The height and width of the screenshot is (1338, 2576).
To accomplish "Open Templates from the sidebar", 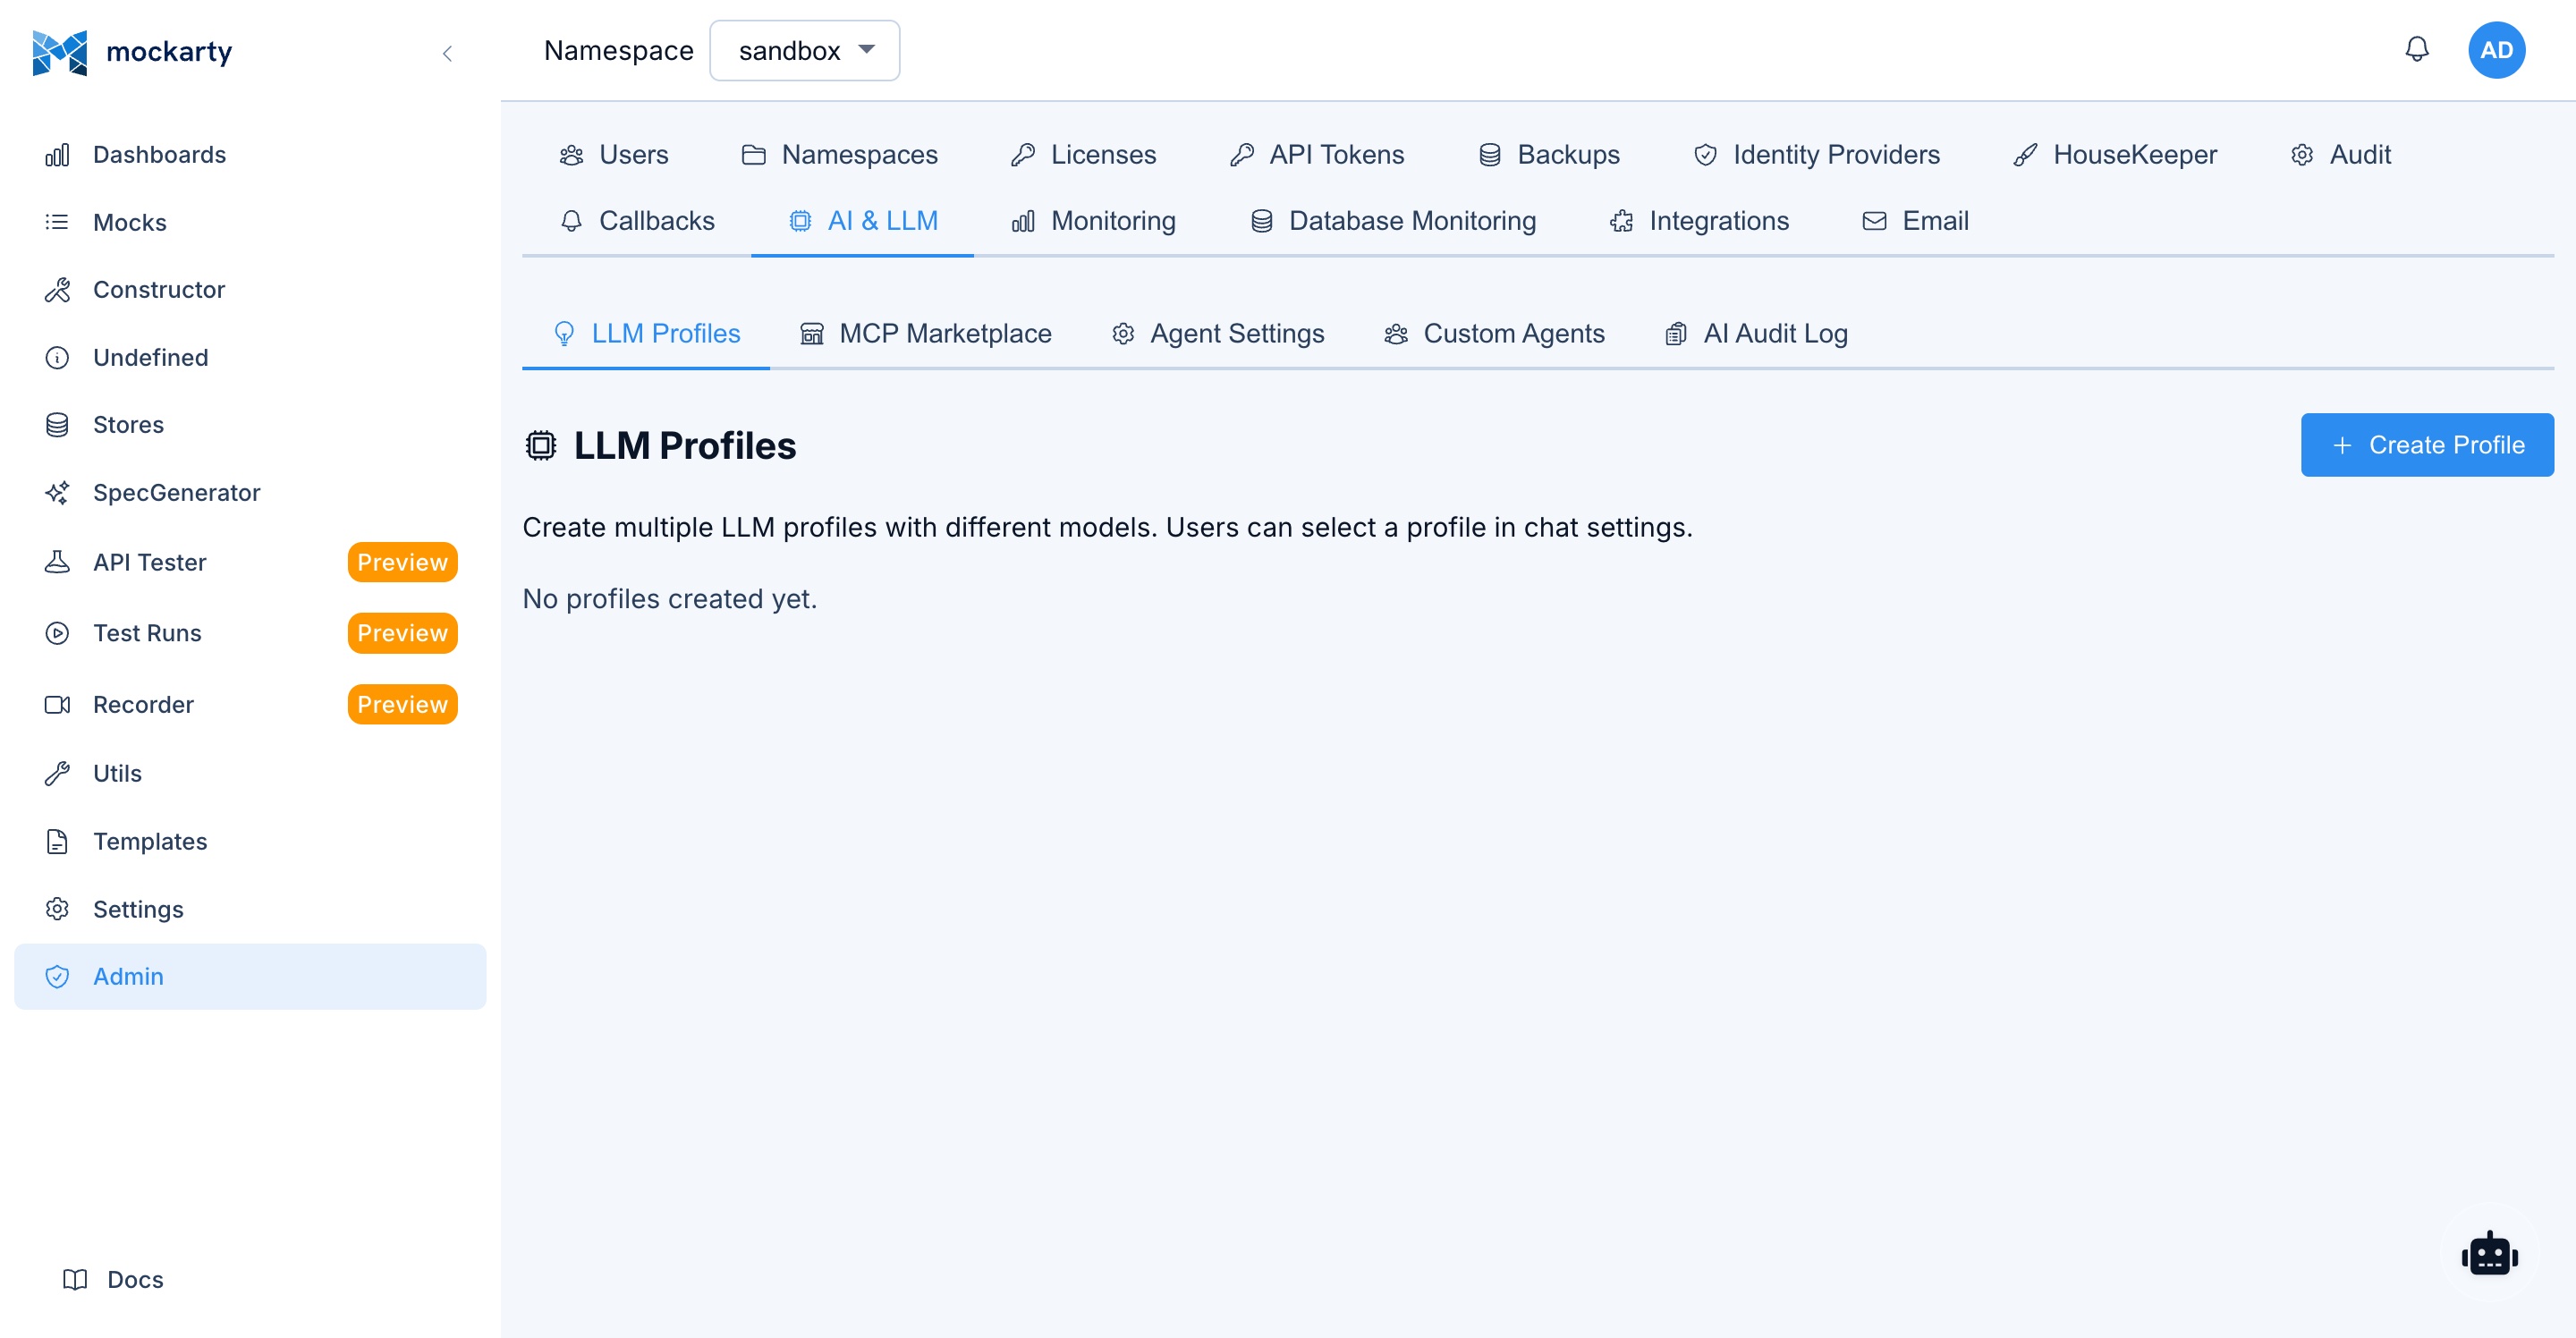I will (x=250, y=841).
